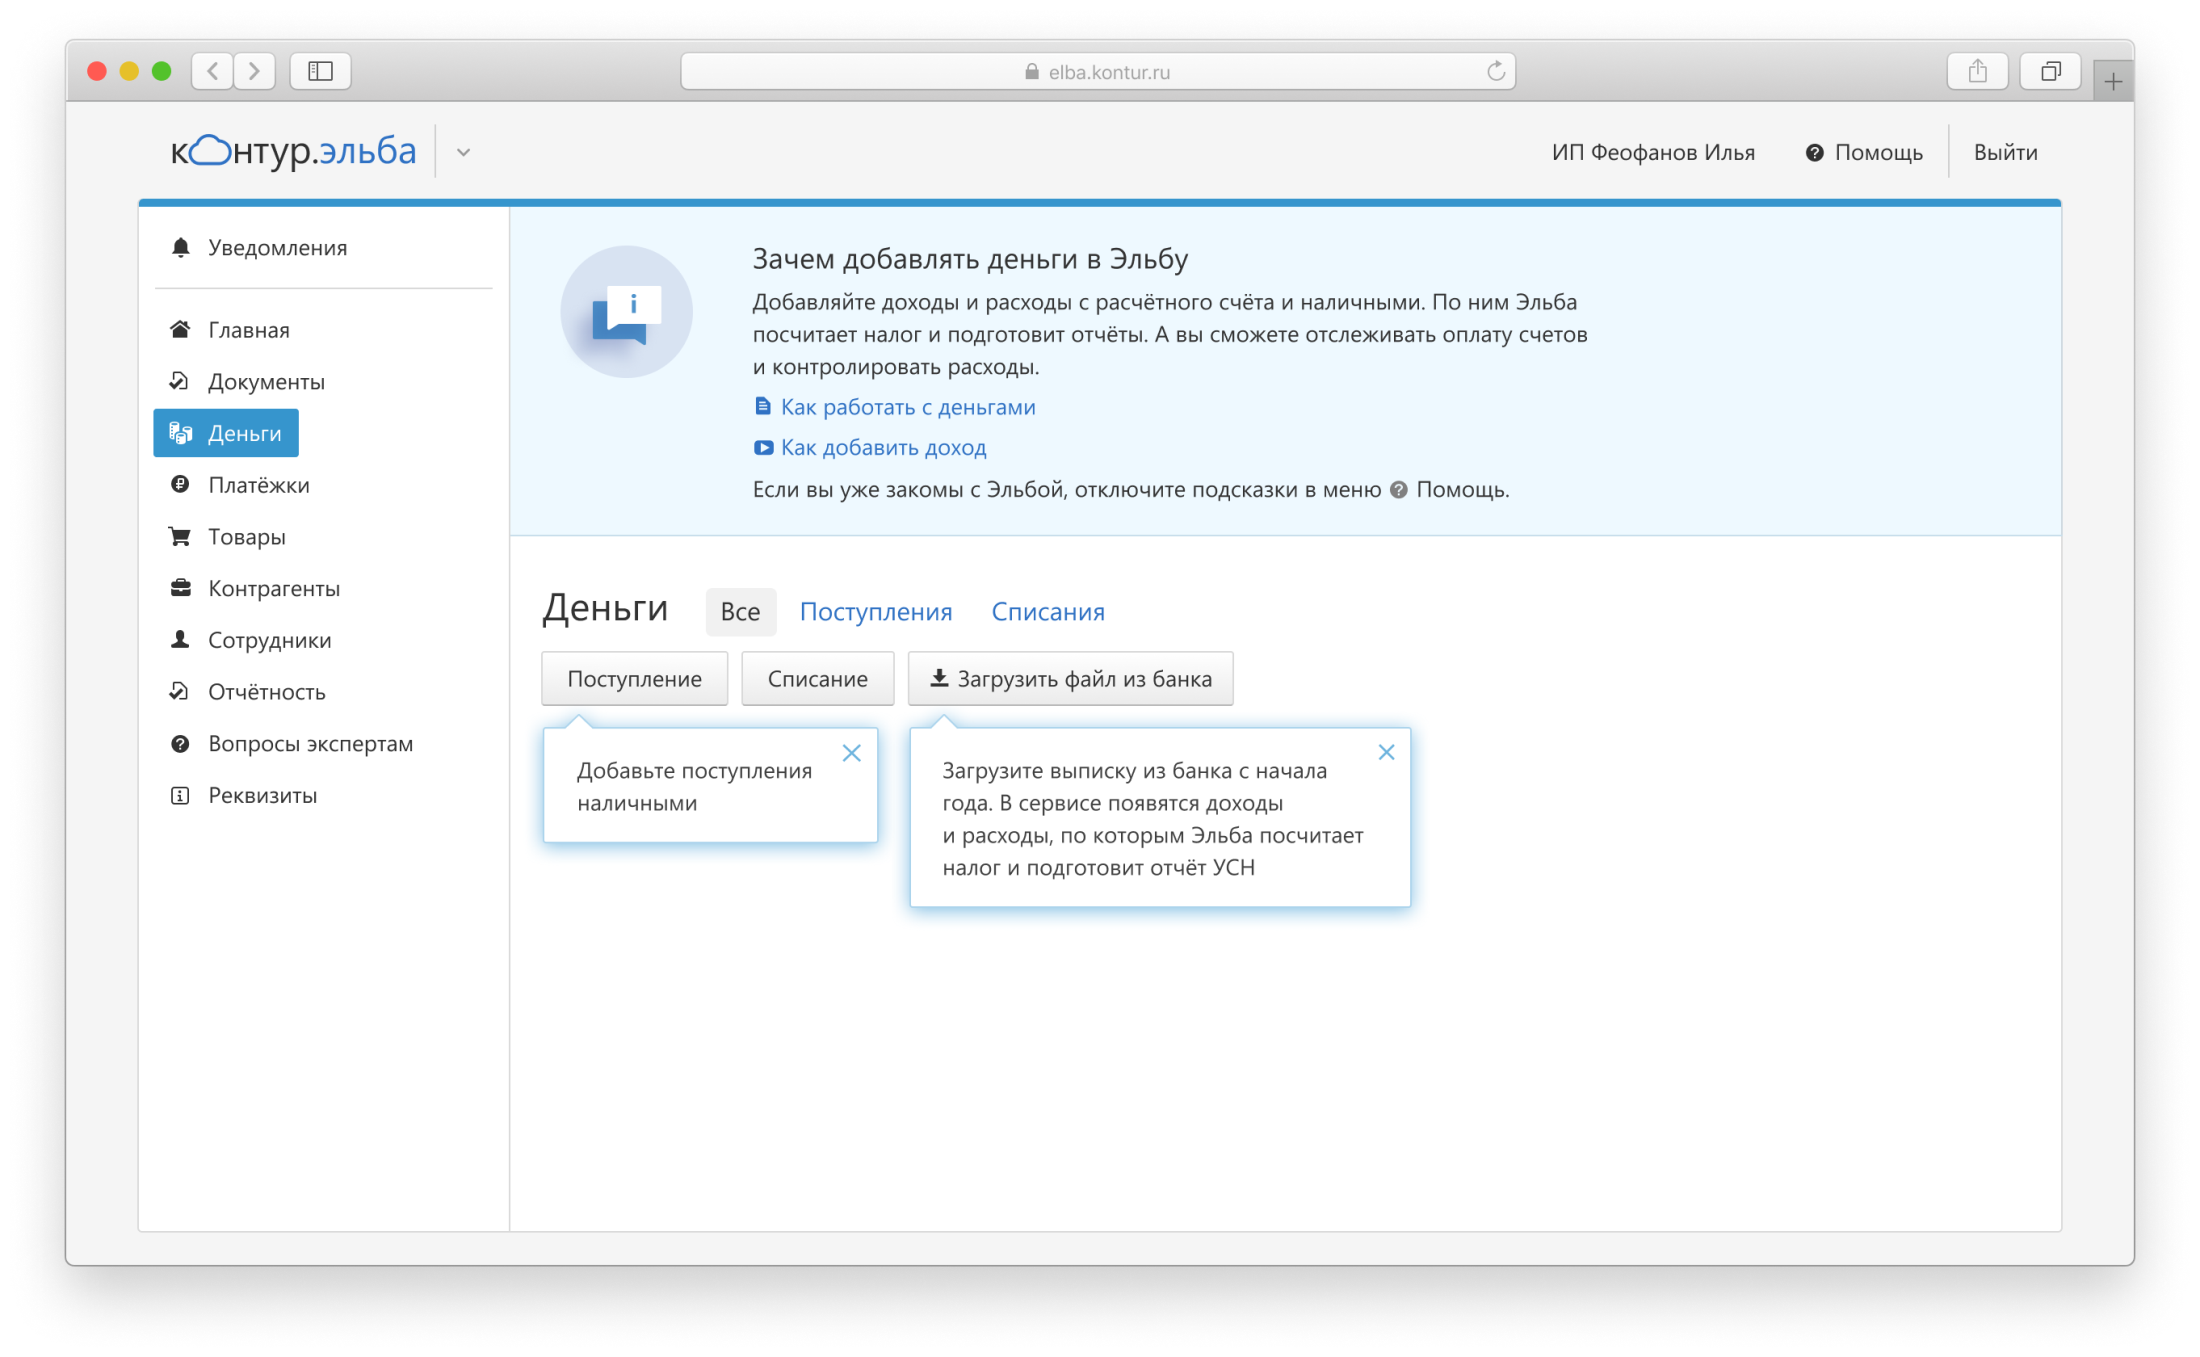2200x1357 pixels.
Task: Go back with Safari's back arrow
Action: tap(213, 71)
